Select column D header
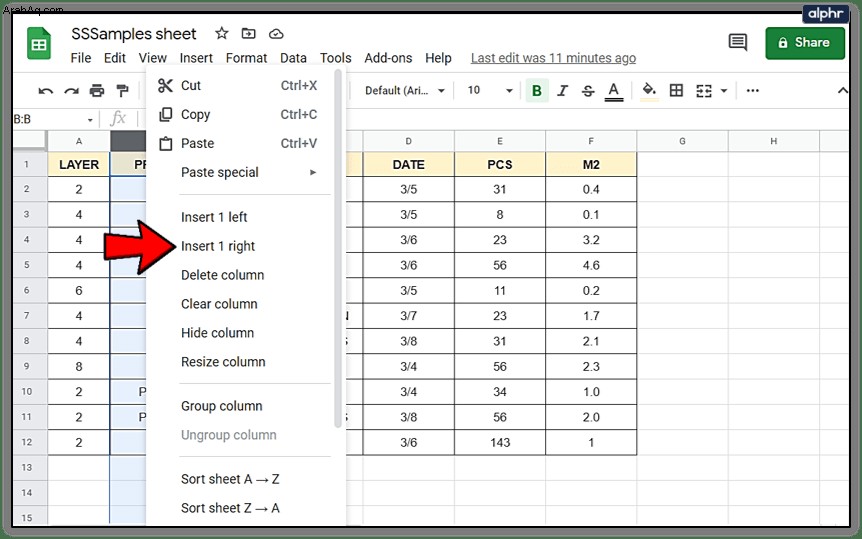This screenshot has height=539, width=862. (408, 141)
